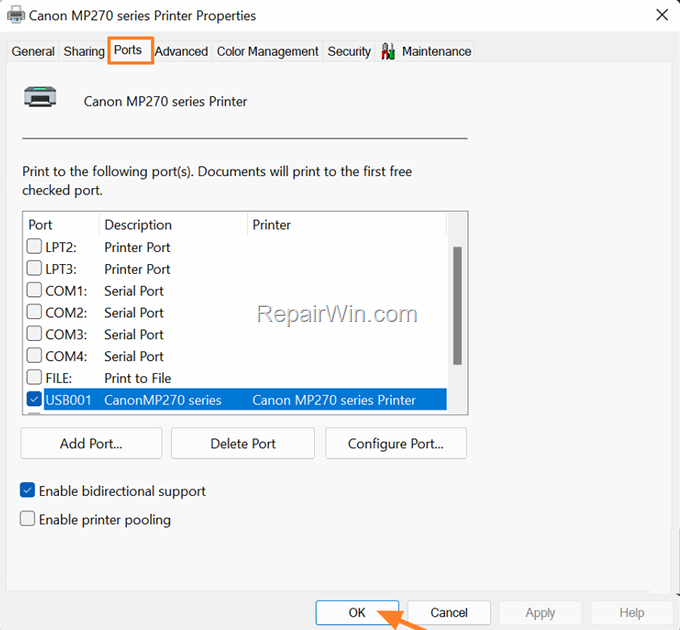
Task: Click the title bar printer icon
Action: coord(16,15)
